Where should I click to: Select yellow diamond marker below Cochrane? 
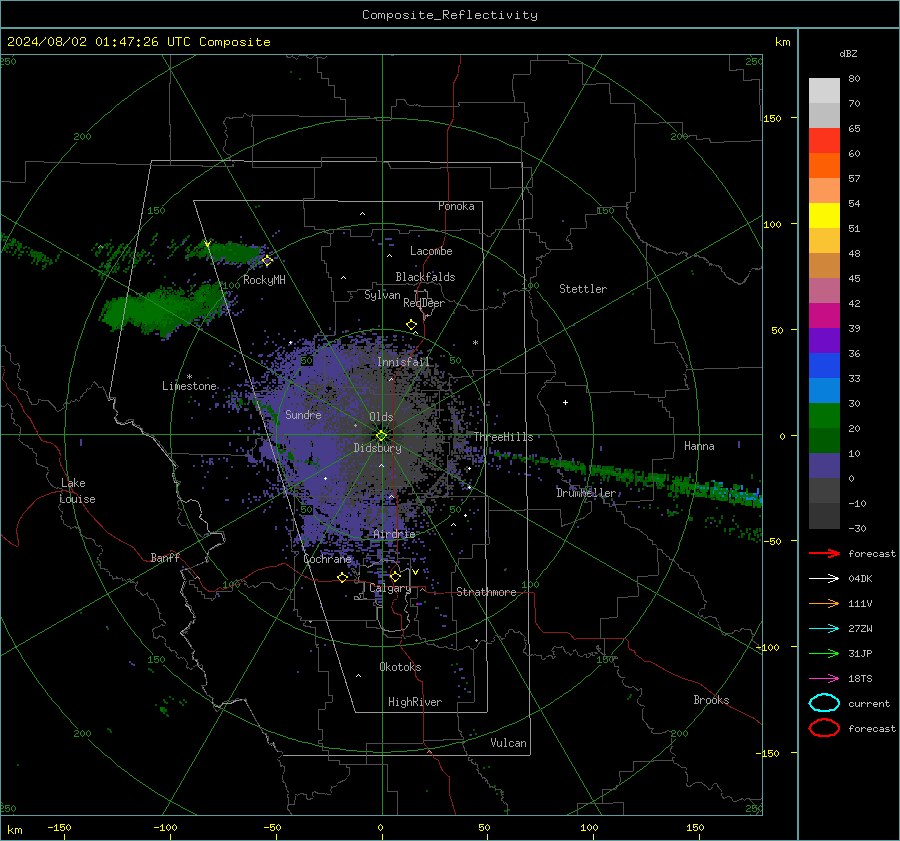coord(342,578)
